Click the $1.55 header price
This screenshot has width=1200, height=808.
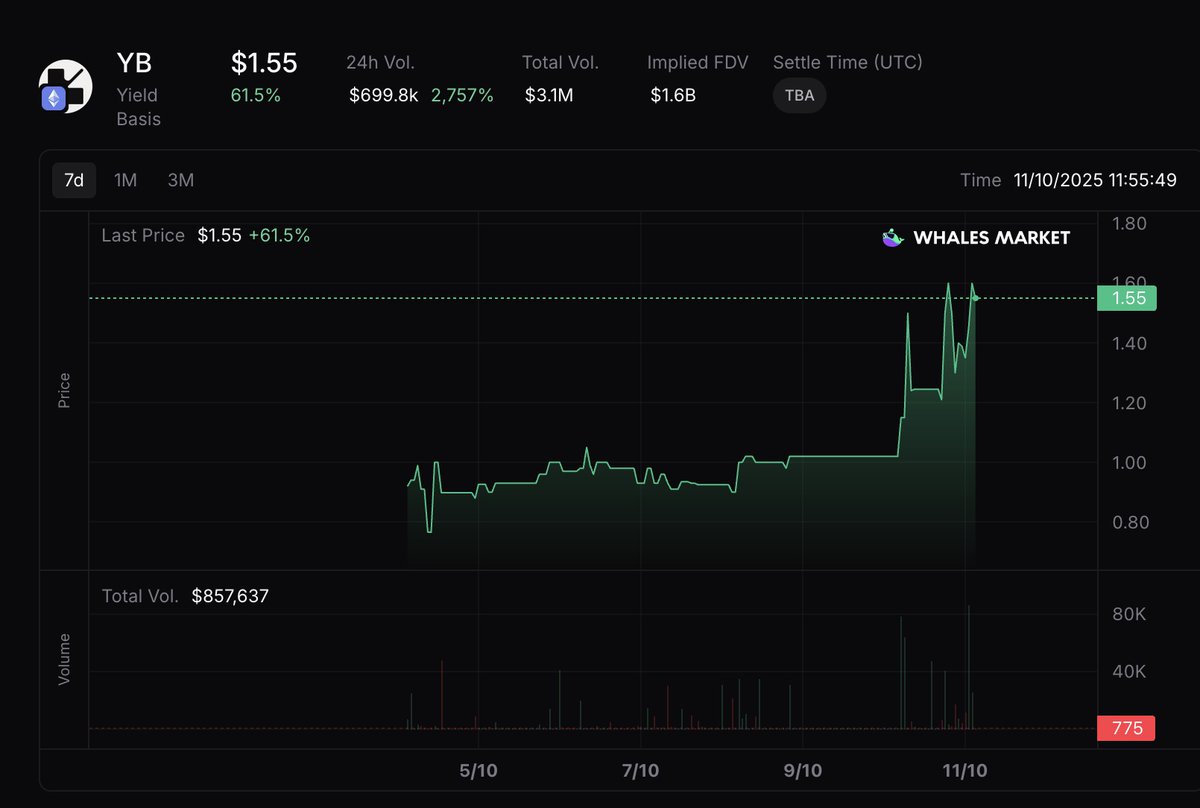click(264, 63)
